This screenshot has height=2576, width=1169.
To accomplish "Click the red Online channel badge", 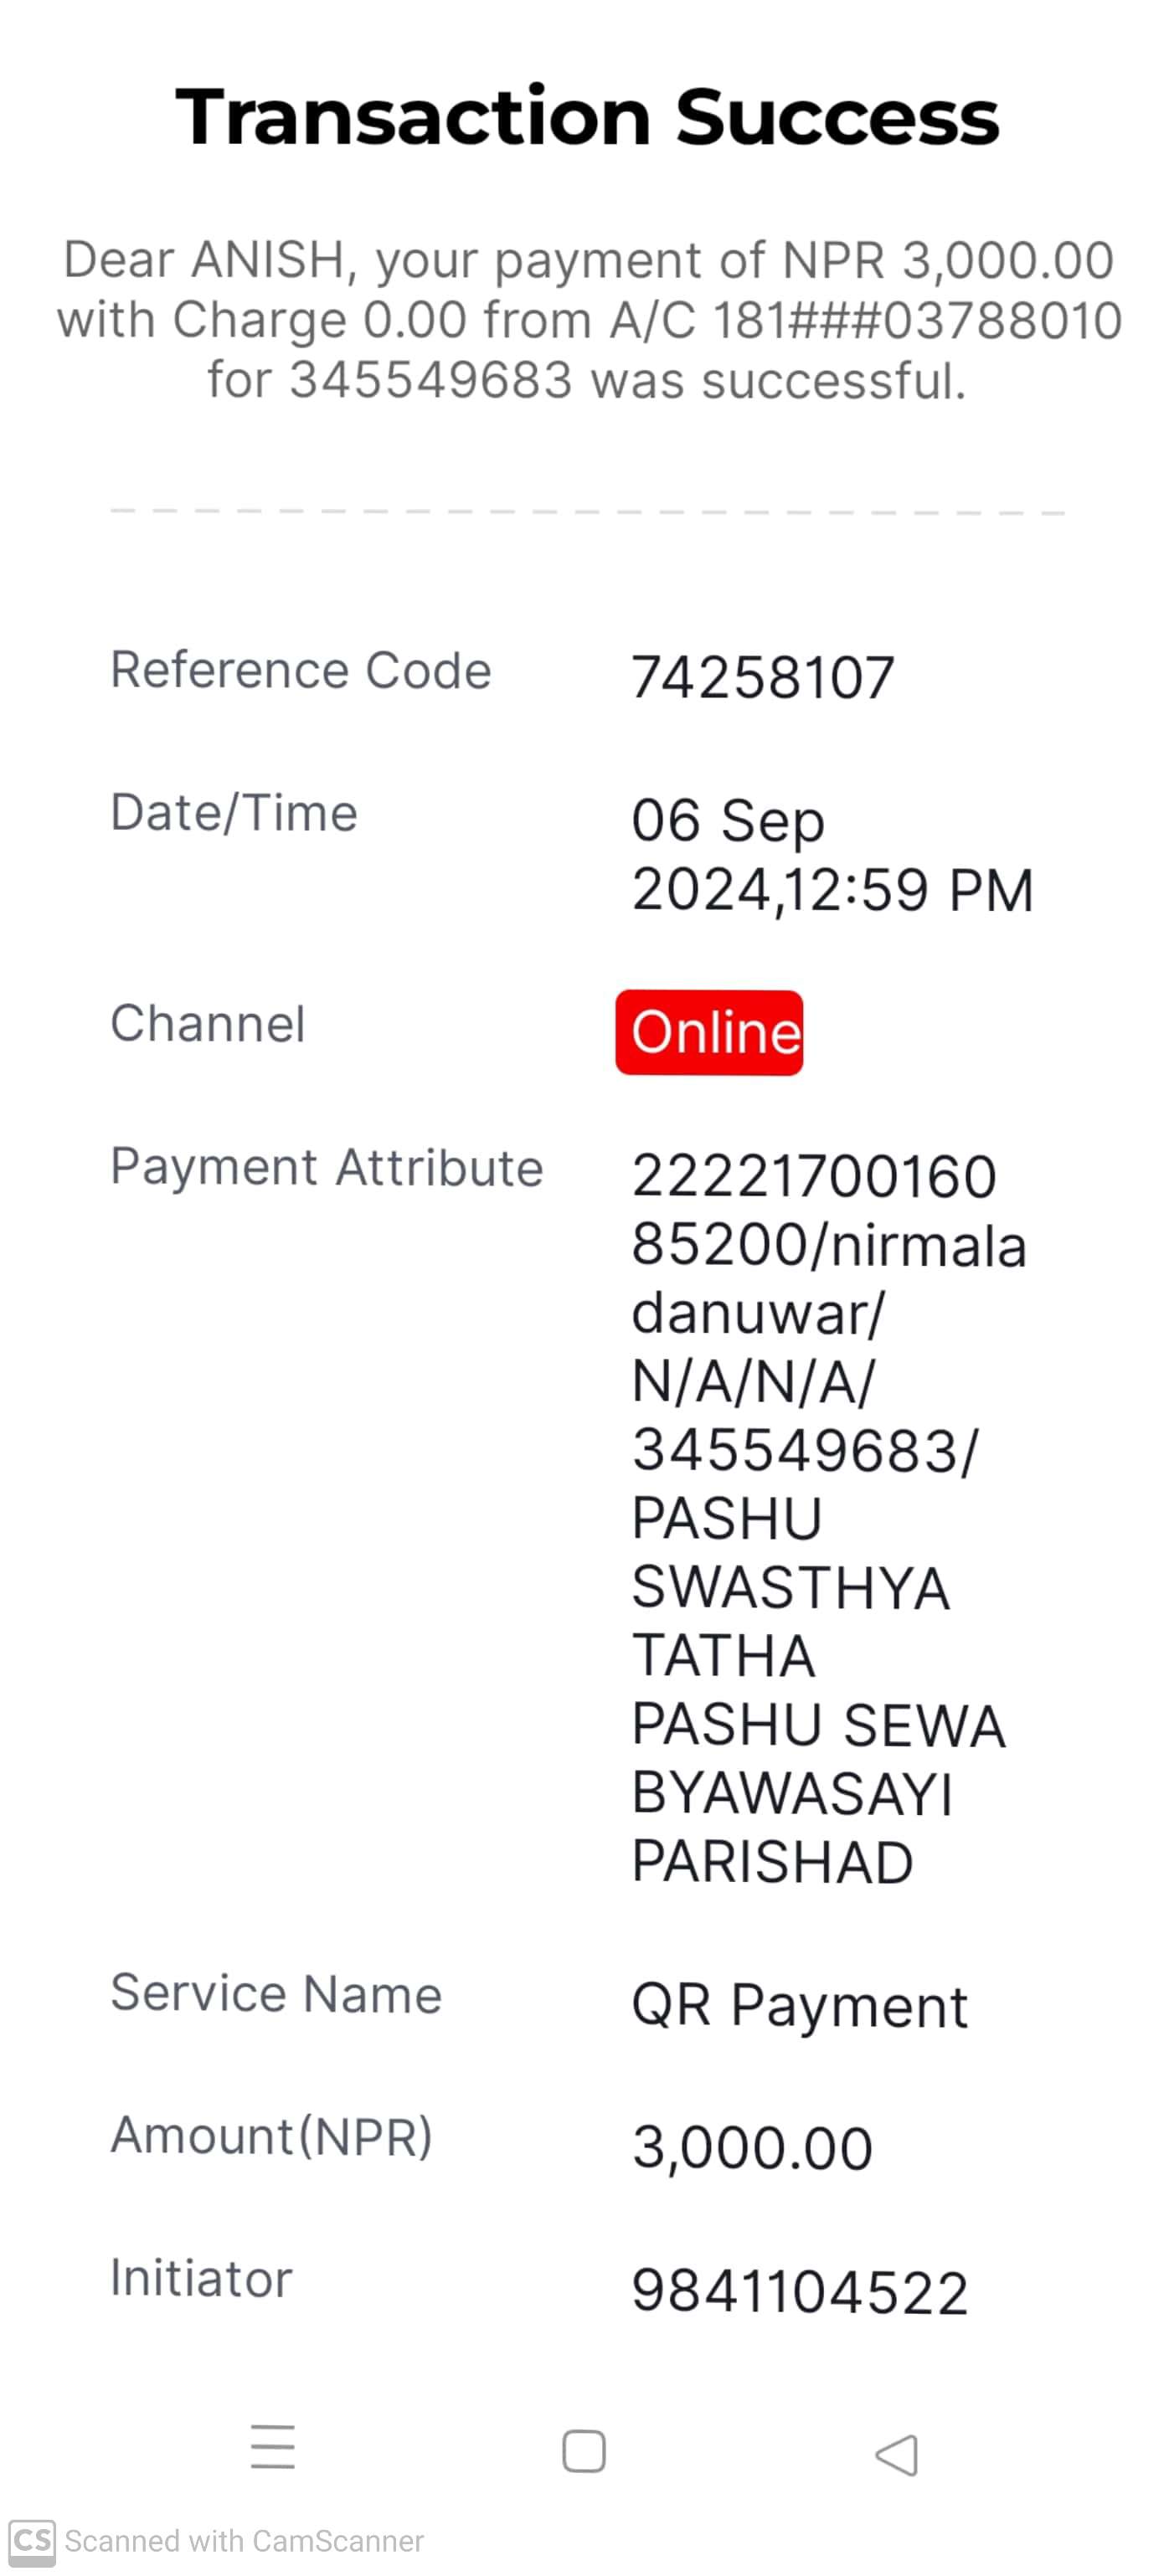I will point(709,1032).
